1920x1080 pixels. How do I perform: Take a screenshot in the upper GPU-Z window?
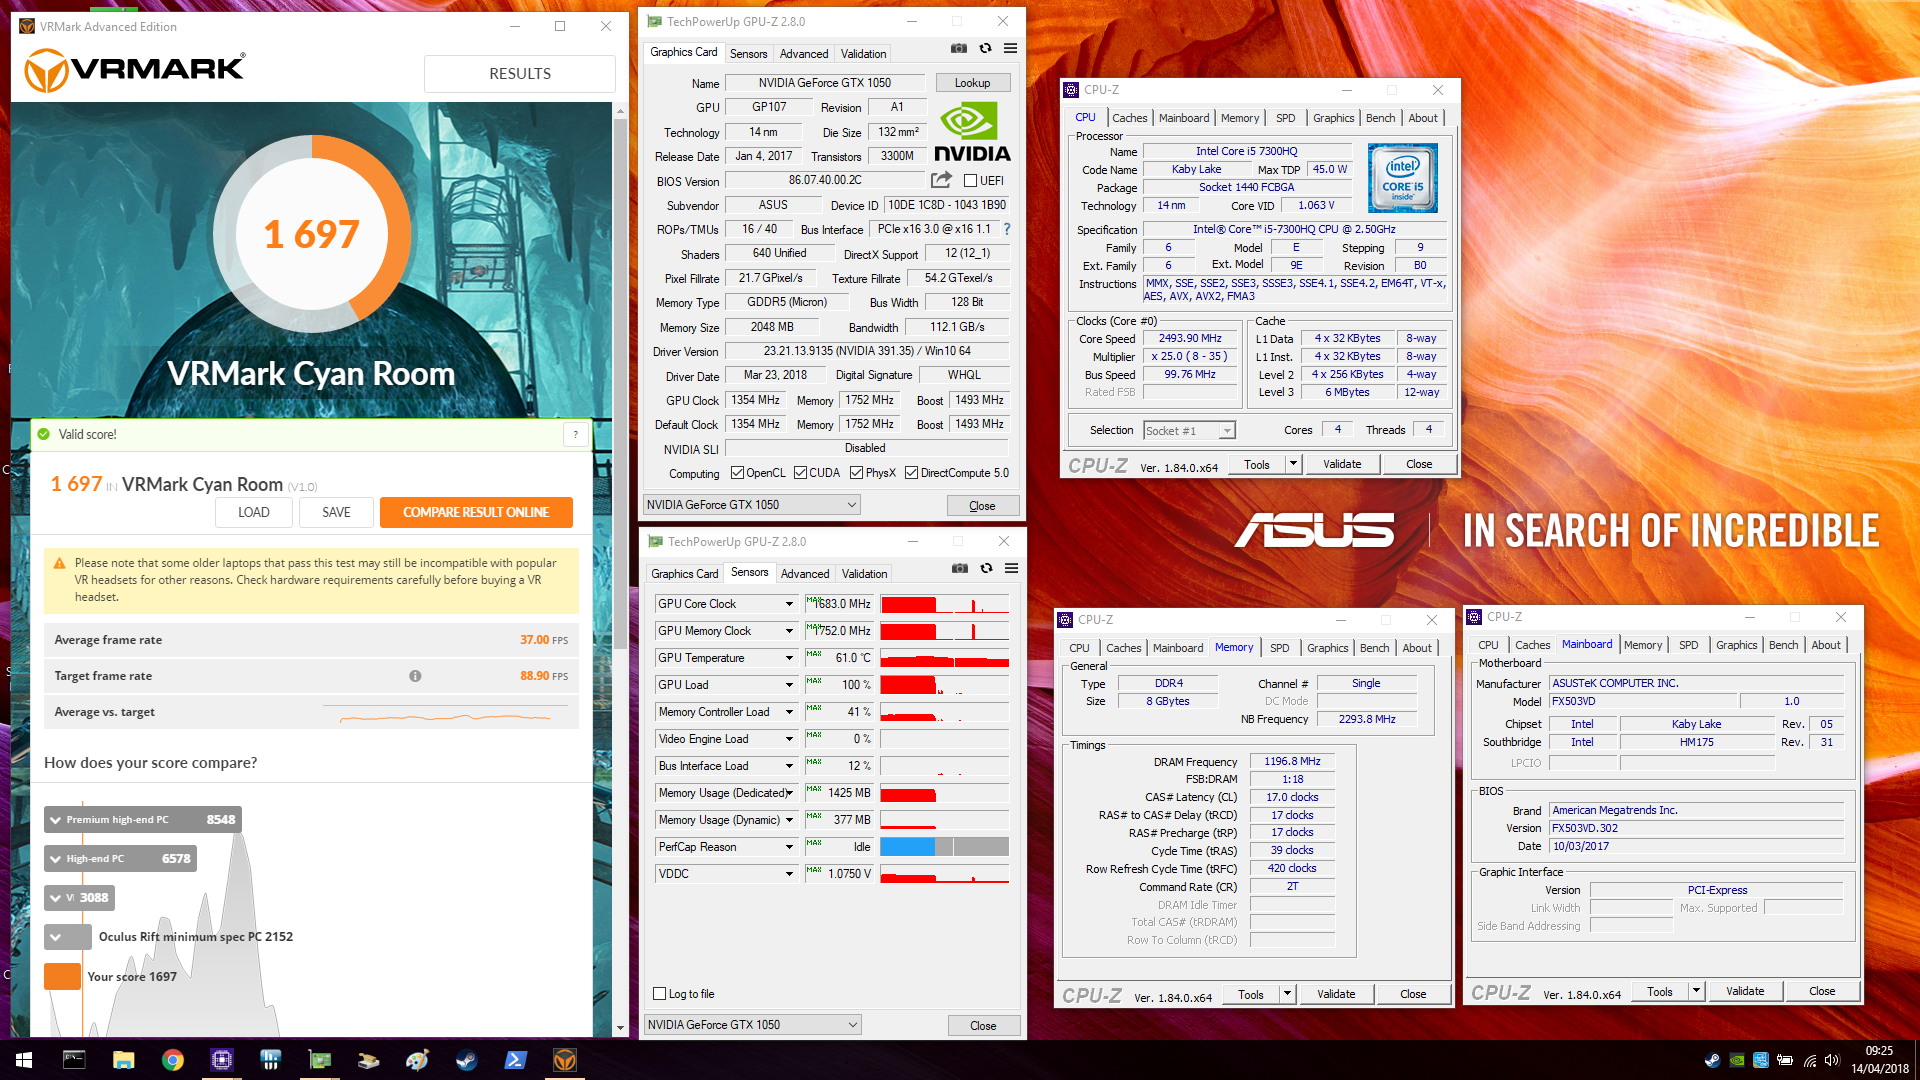[958, 48]
